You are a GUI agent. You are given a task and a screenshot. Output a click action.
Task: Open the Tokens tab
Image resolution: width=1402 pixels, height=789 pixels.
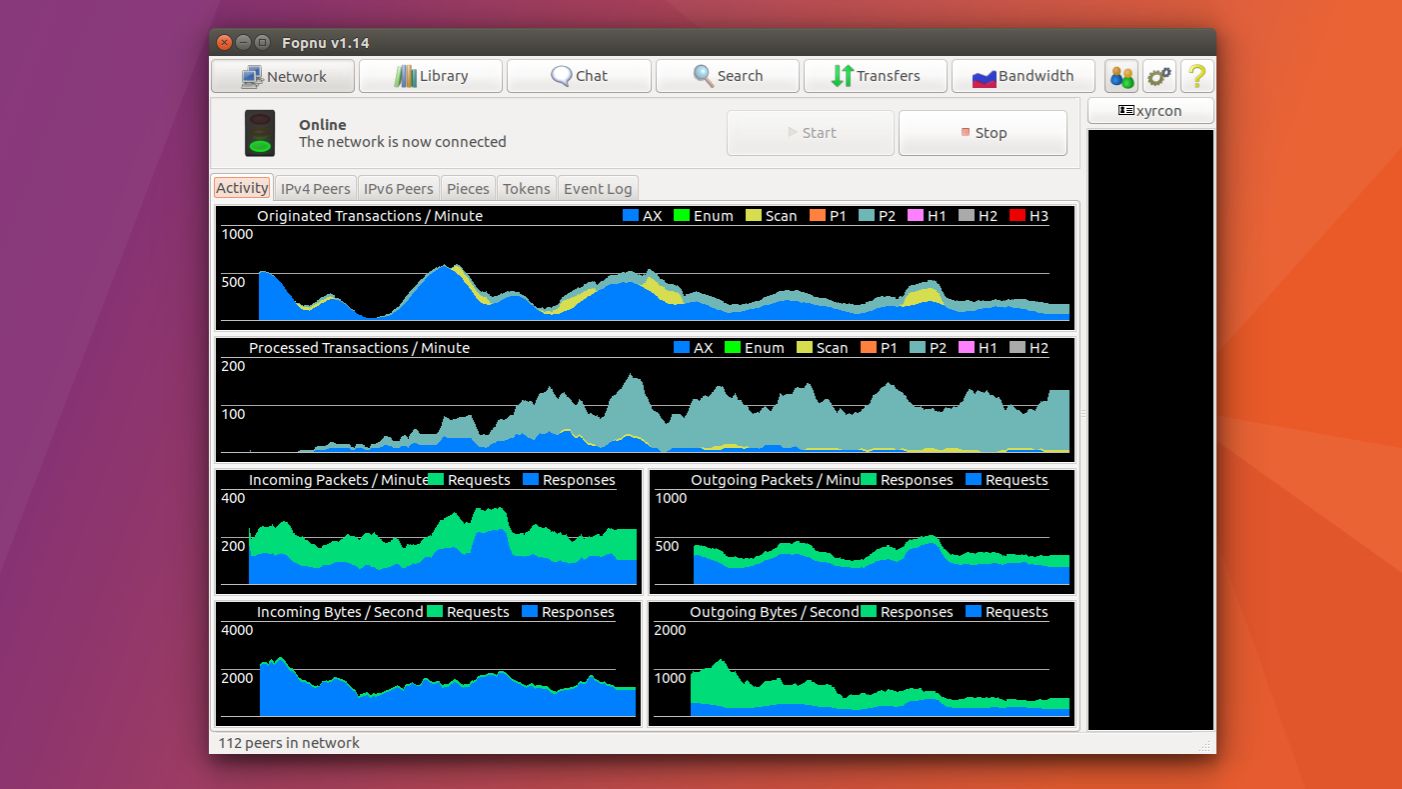(x=526, y=188)
